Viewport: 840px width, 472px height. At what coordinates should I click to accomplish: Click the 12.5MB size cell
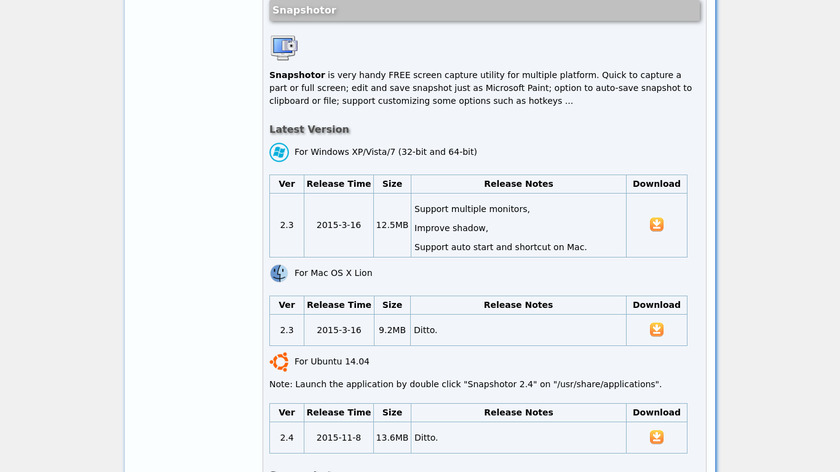[x=392, y=225]
